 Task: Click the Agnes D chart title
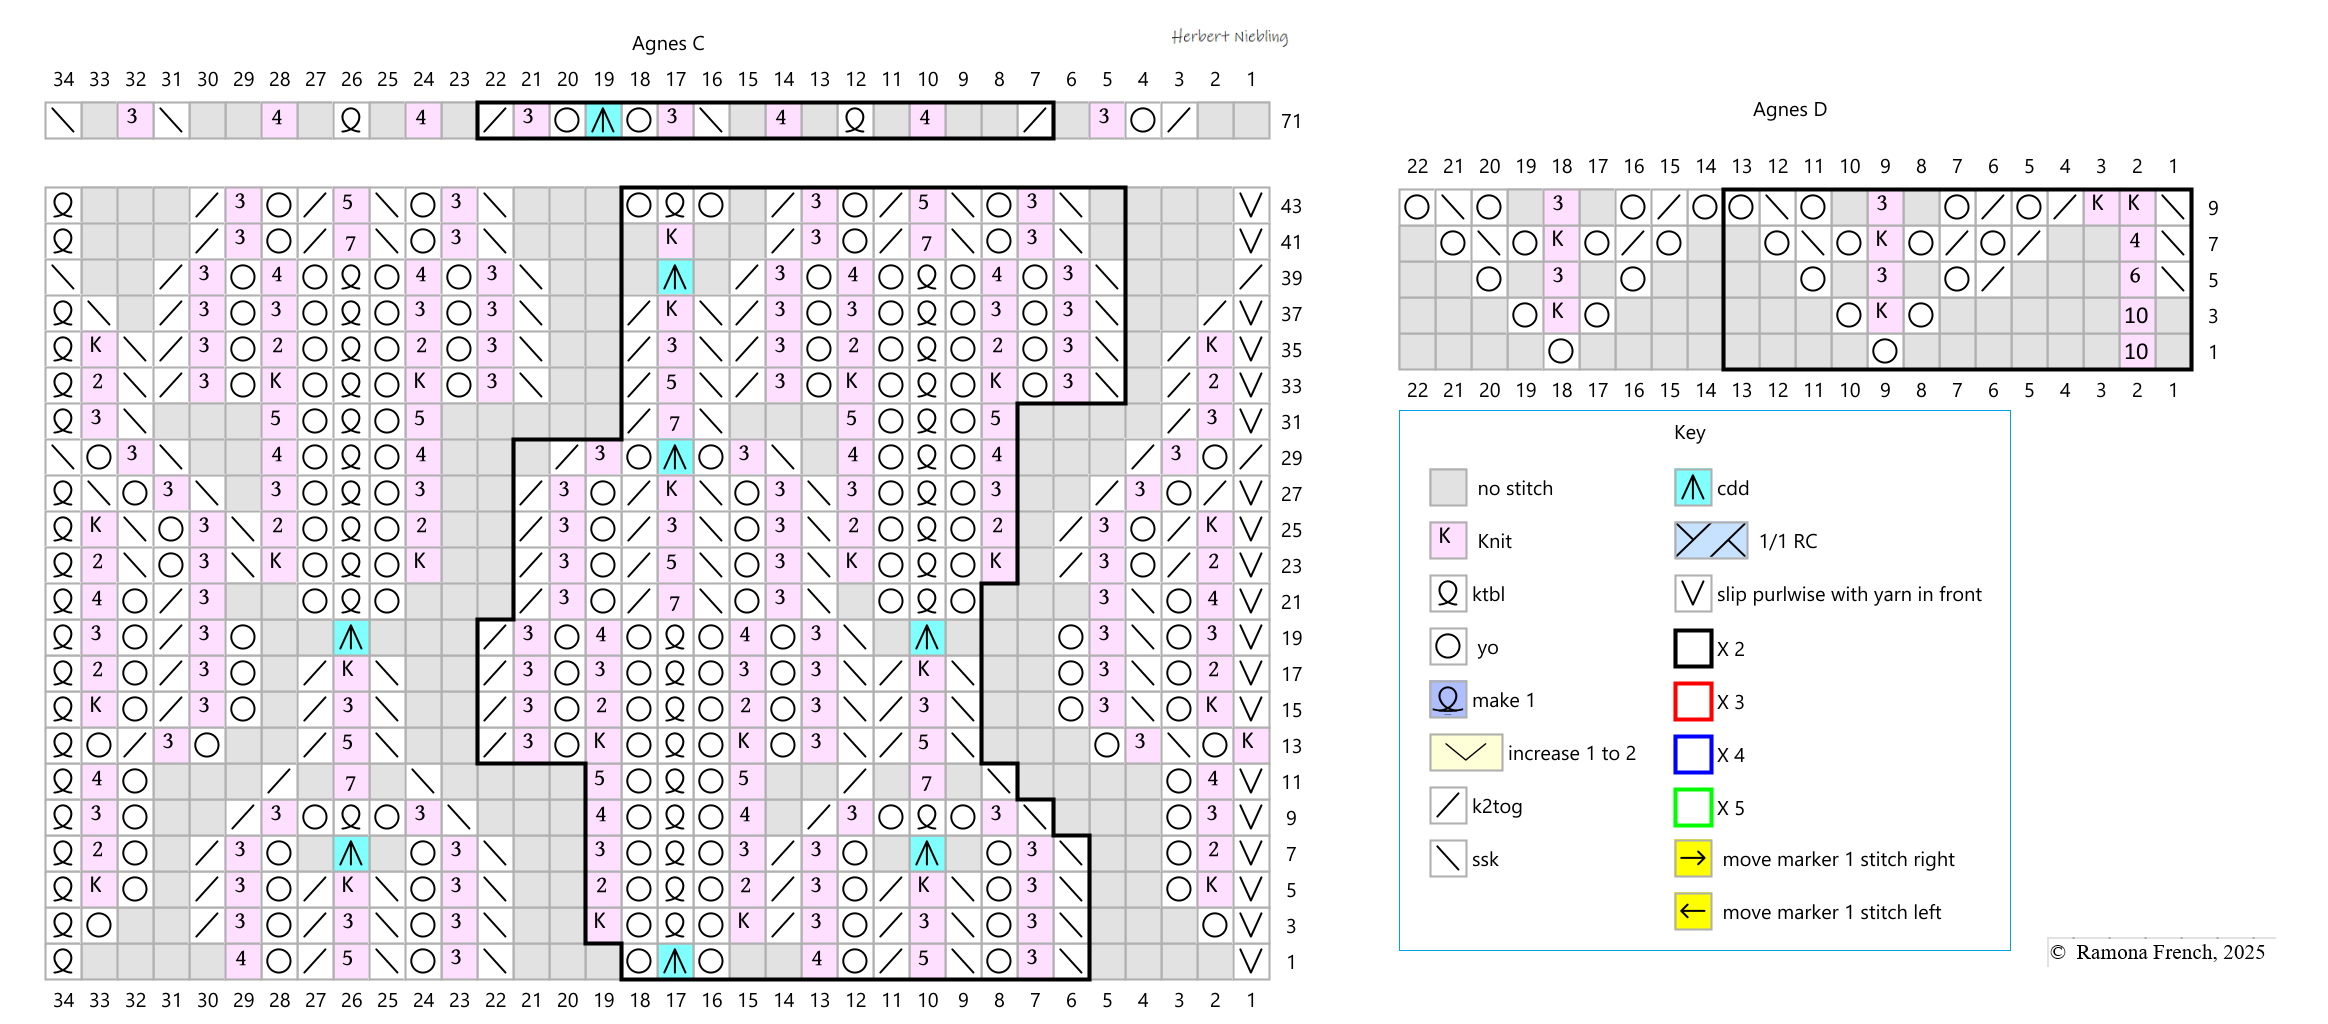1789,110
